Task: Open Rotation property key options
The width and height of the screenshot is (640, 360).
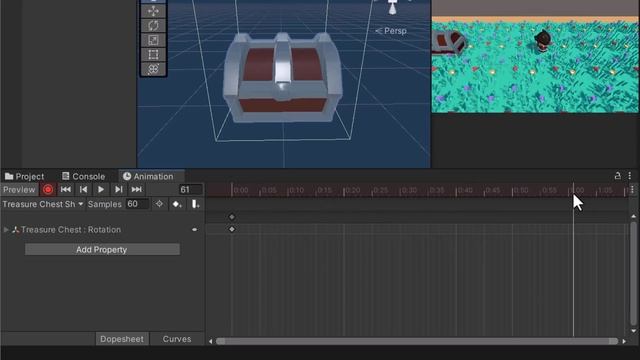Action: (x=195, y=230)
